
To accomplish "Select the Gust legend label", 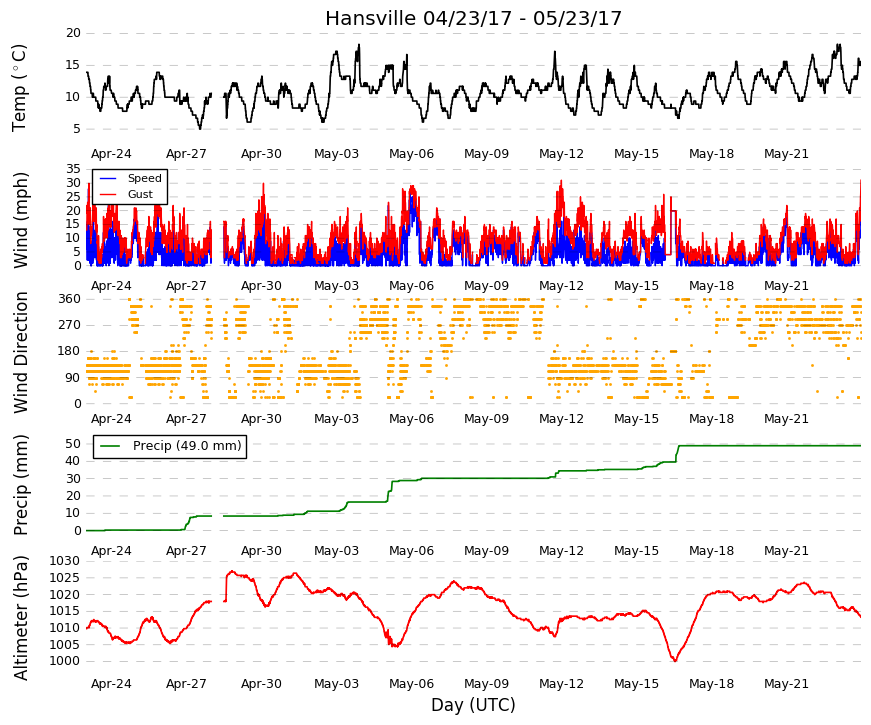I will point(140,194).
